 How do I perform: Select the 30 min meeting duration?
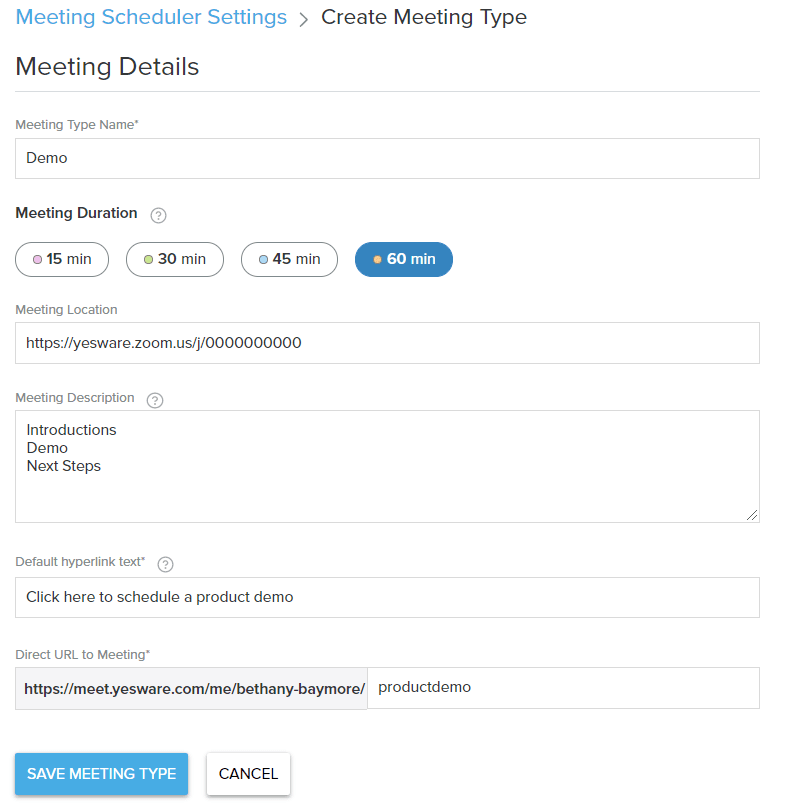click(174, 259)
